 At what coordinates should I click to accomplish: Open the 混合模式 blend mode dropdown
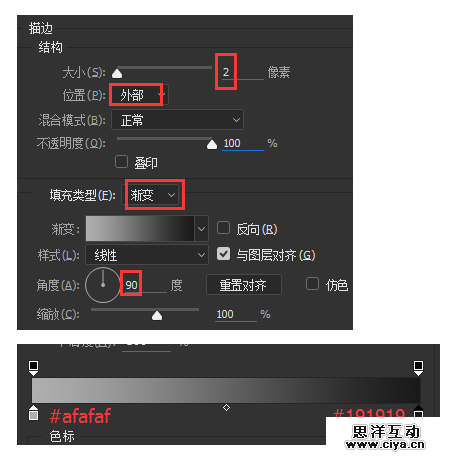177,120
